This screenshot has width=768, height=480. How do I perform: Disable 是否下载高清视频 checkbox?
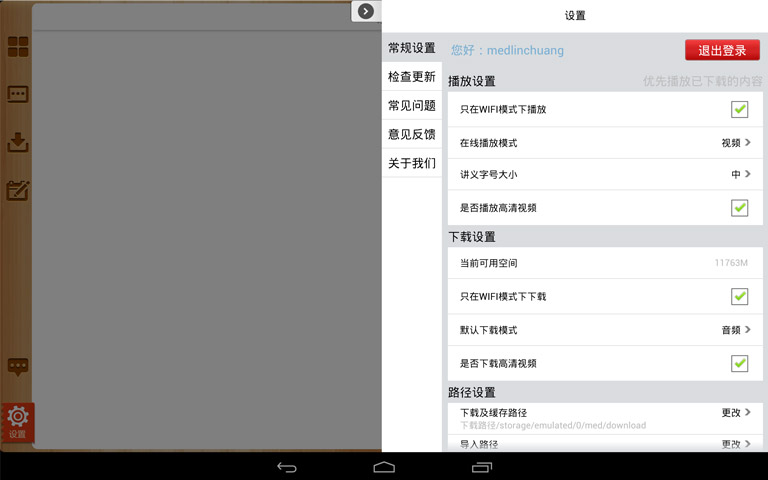point(739,363)
